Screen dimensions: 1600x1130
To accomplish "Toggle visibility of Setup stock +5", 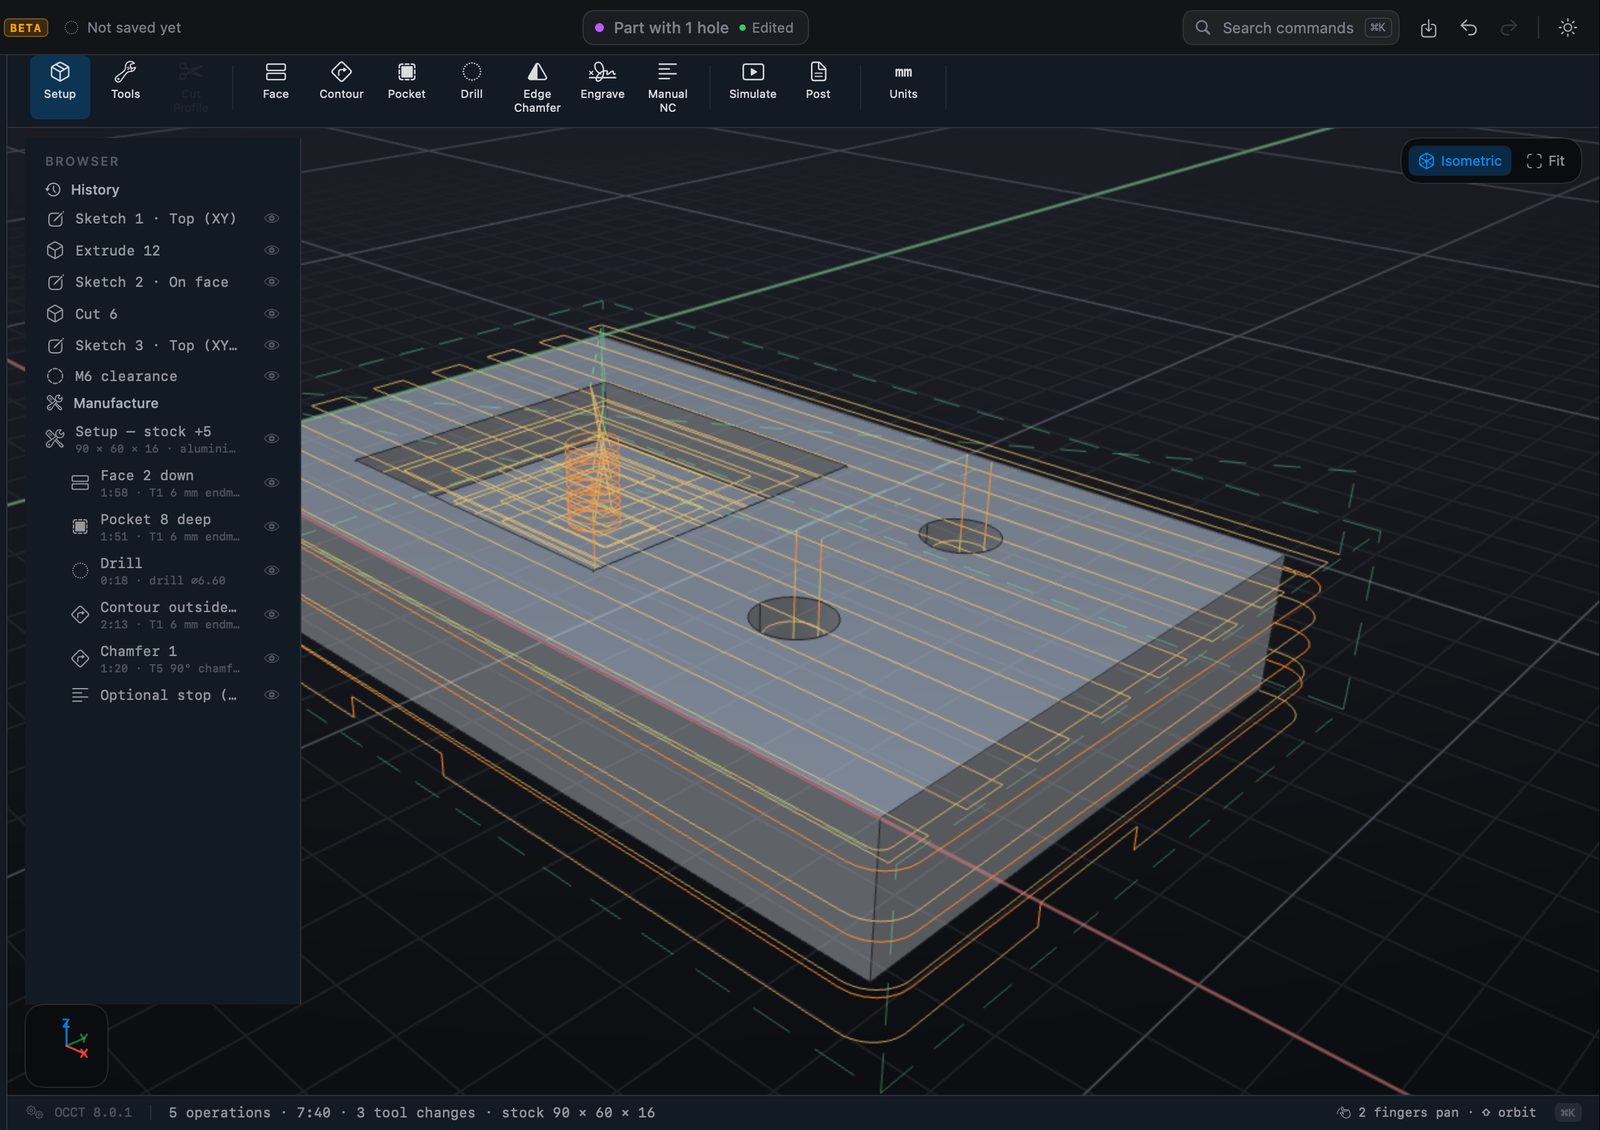I will point(271,439).
